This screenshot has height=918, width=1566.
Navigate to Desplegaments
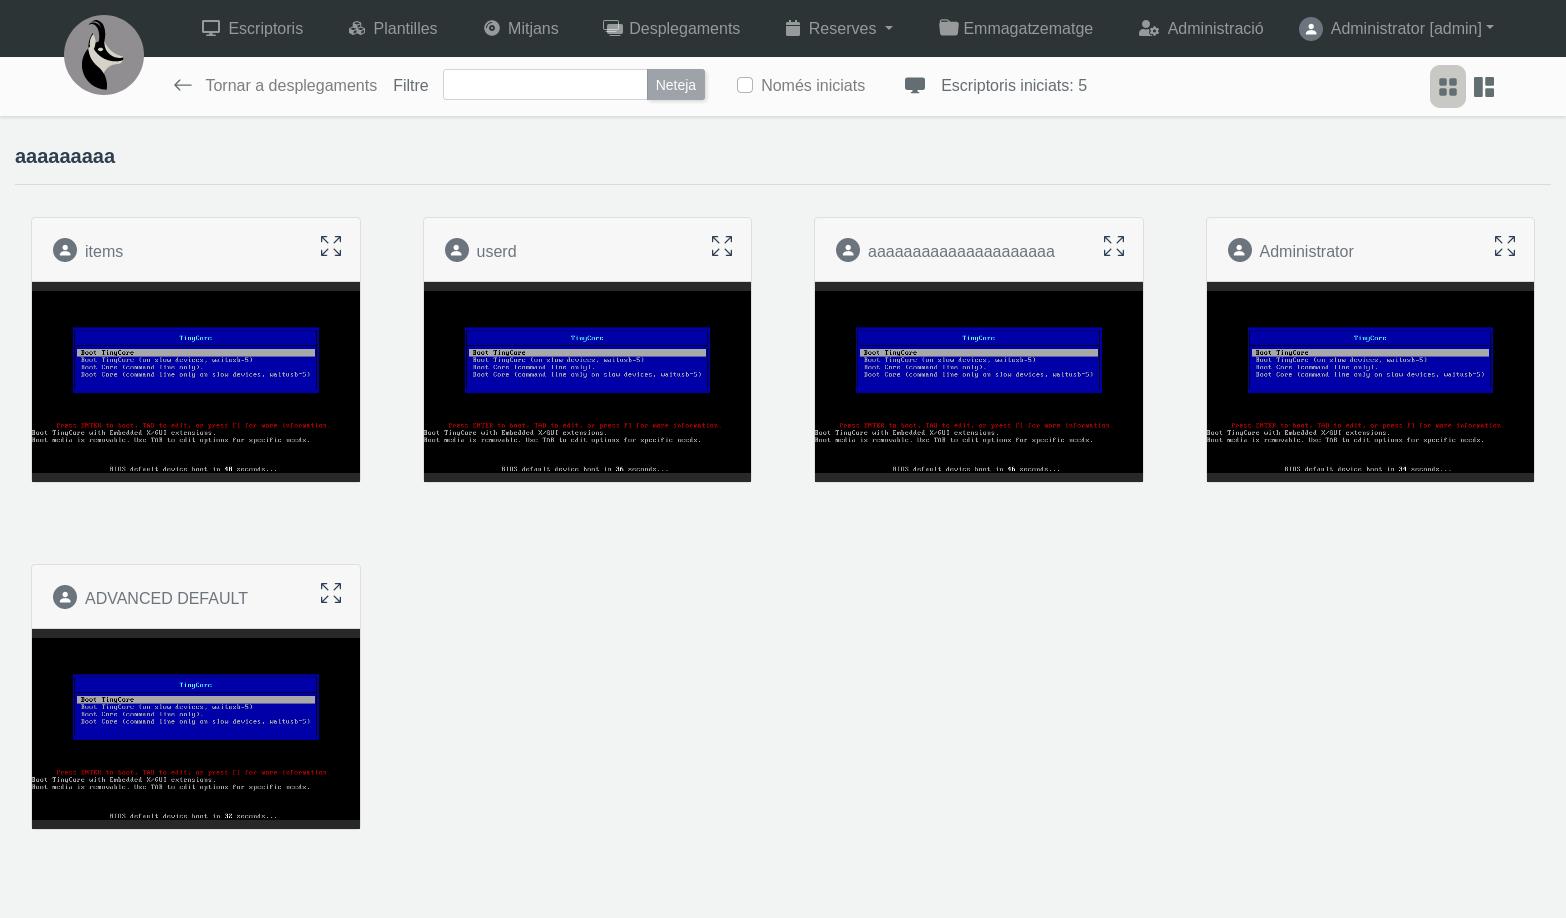tap(671, 28)
